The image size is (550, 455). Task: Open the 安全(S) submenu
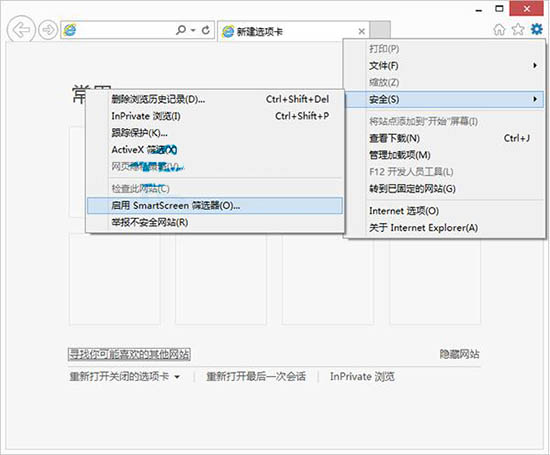tap(444, 99)
